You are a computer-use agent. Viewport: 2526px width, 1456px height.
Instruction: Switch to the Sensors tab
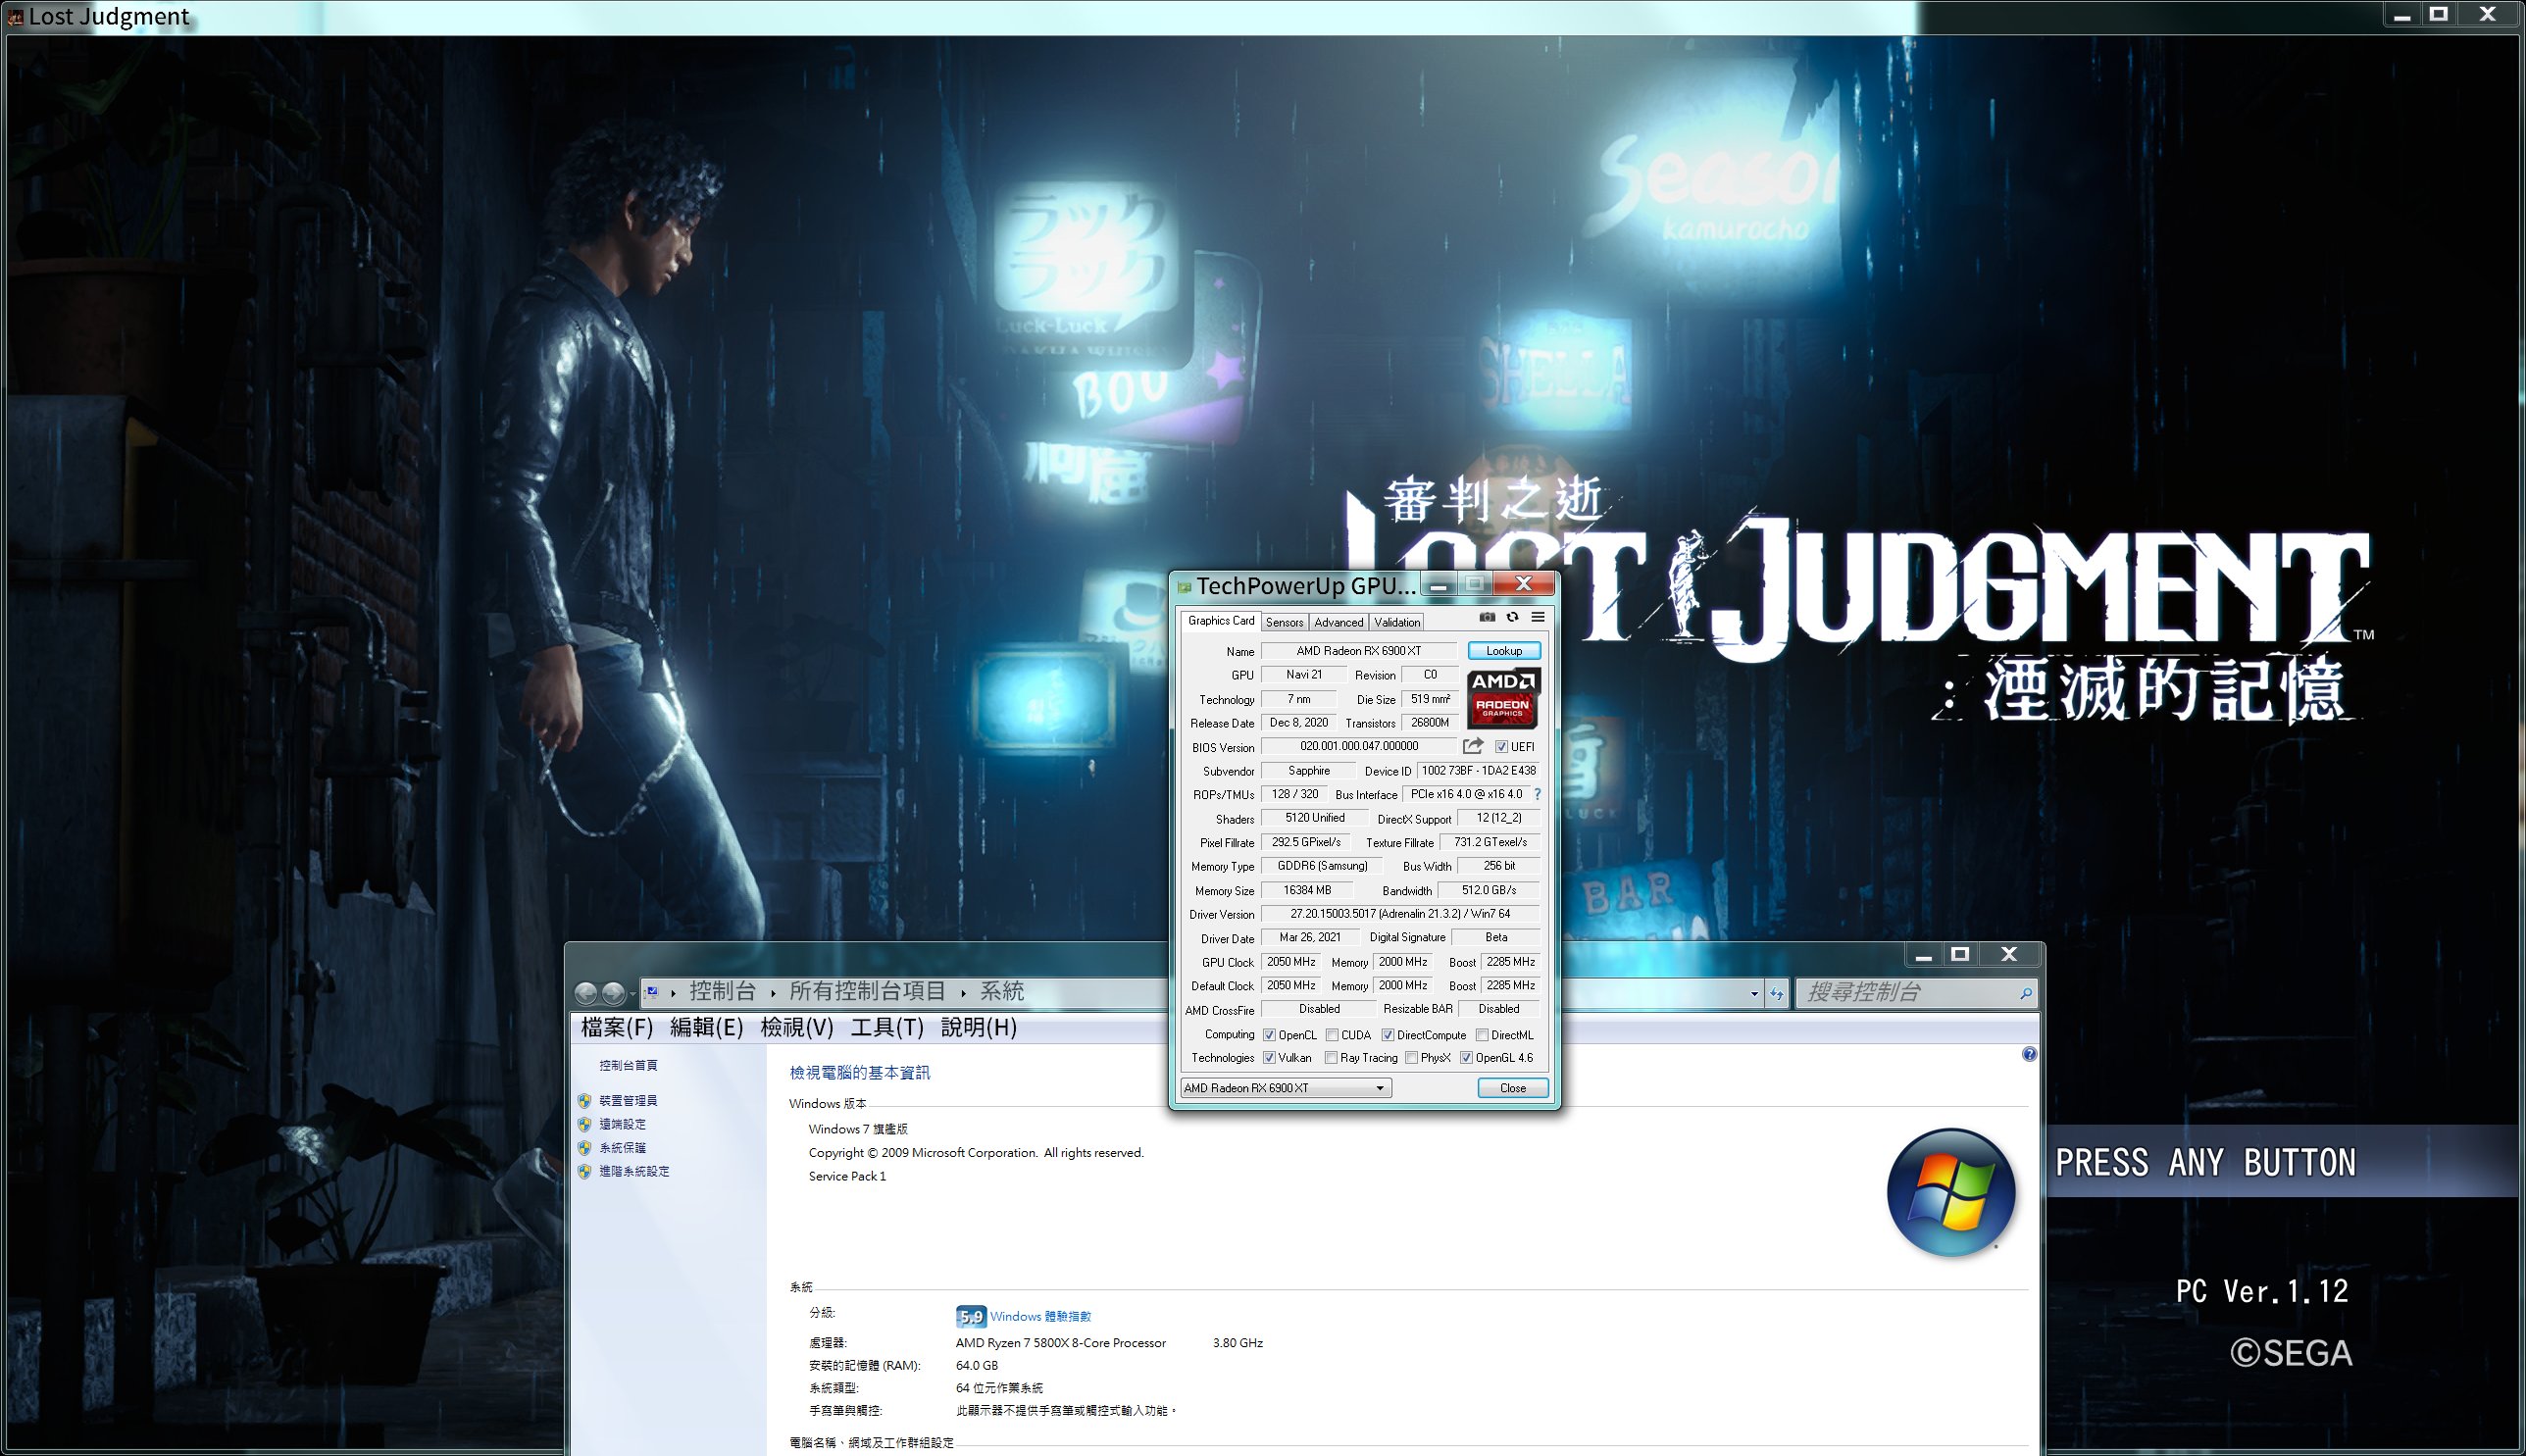coord(1284,622)
